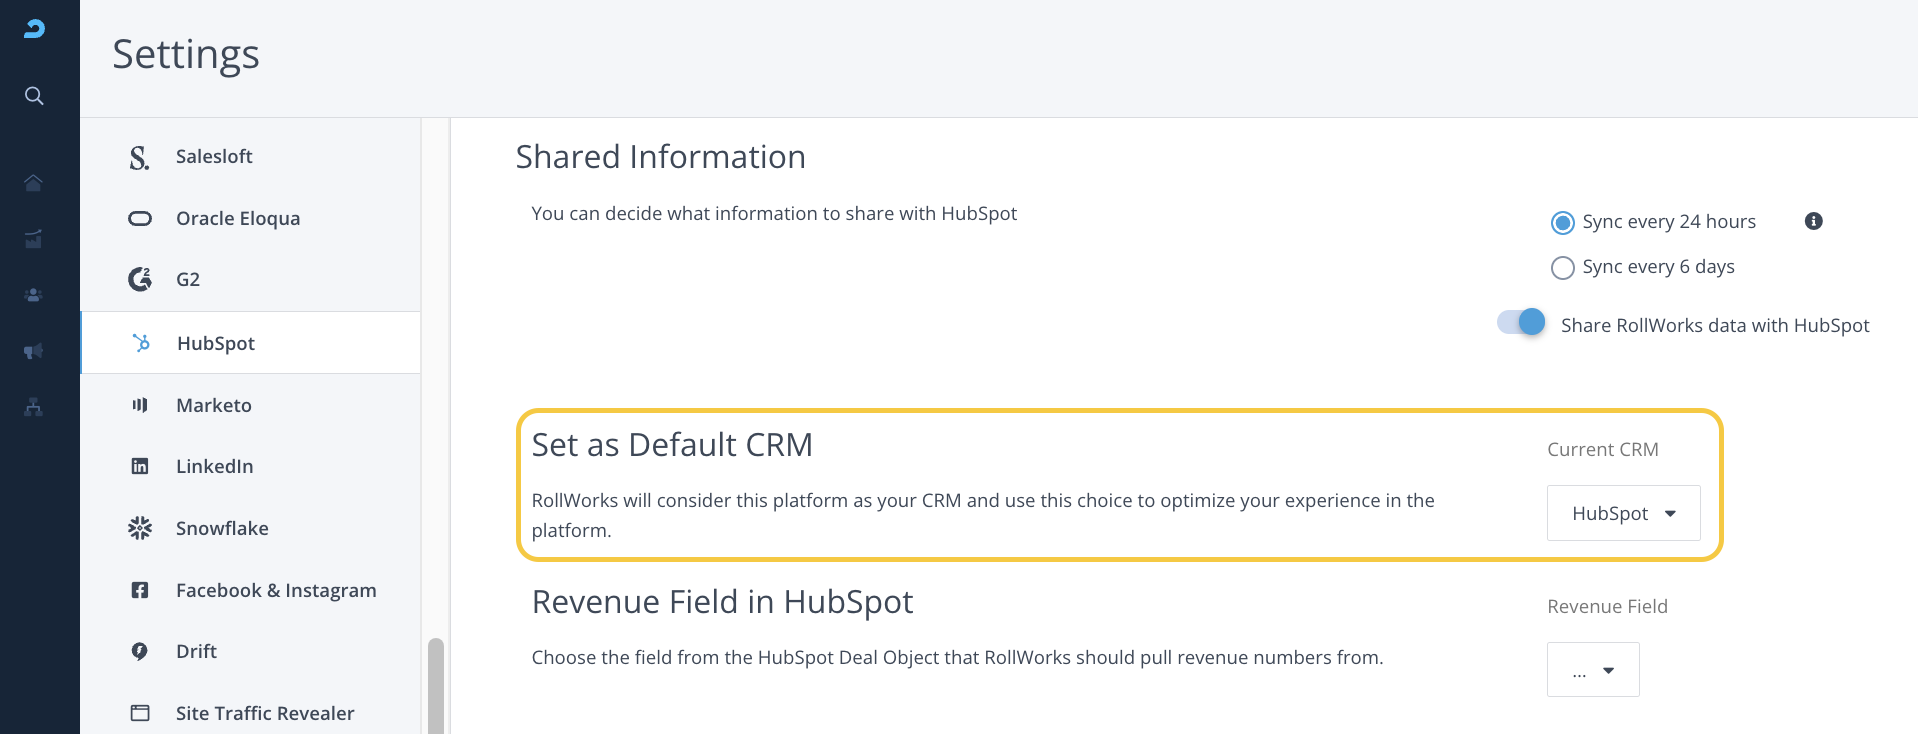Go to Facebook & Instagram integration
Screen dimensions: 1918x734
tap(276, 590)
